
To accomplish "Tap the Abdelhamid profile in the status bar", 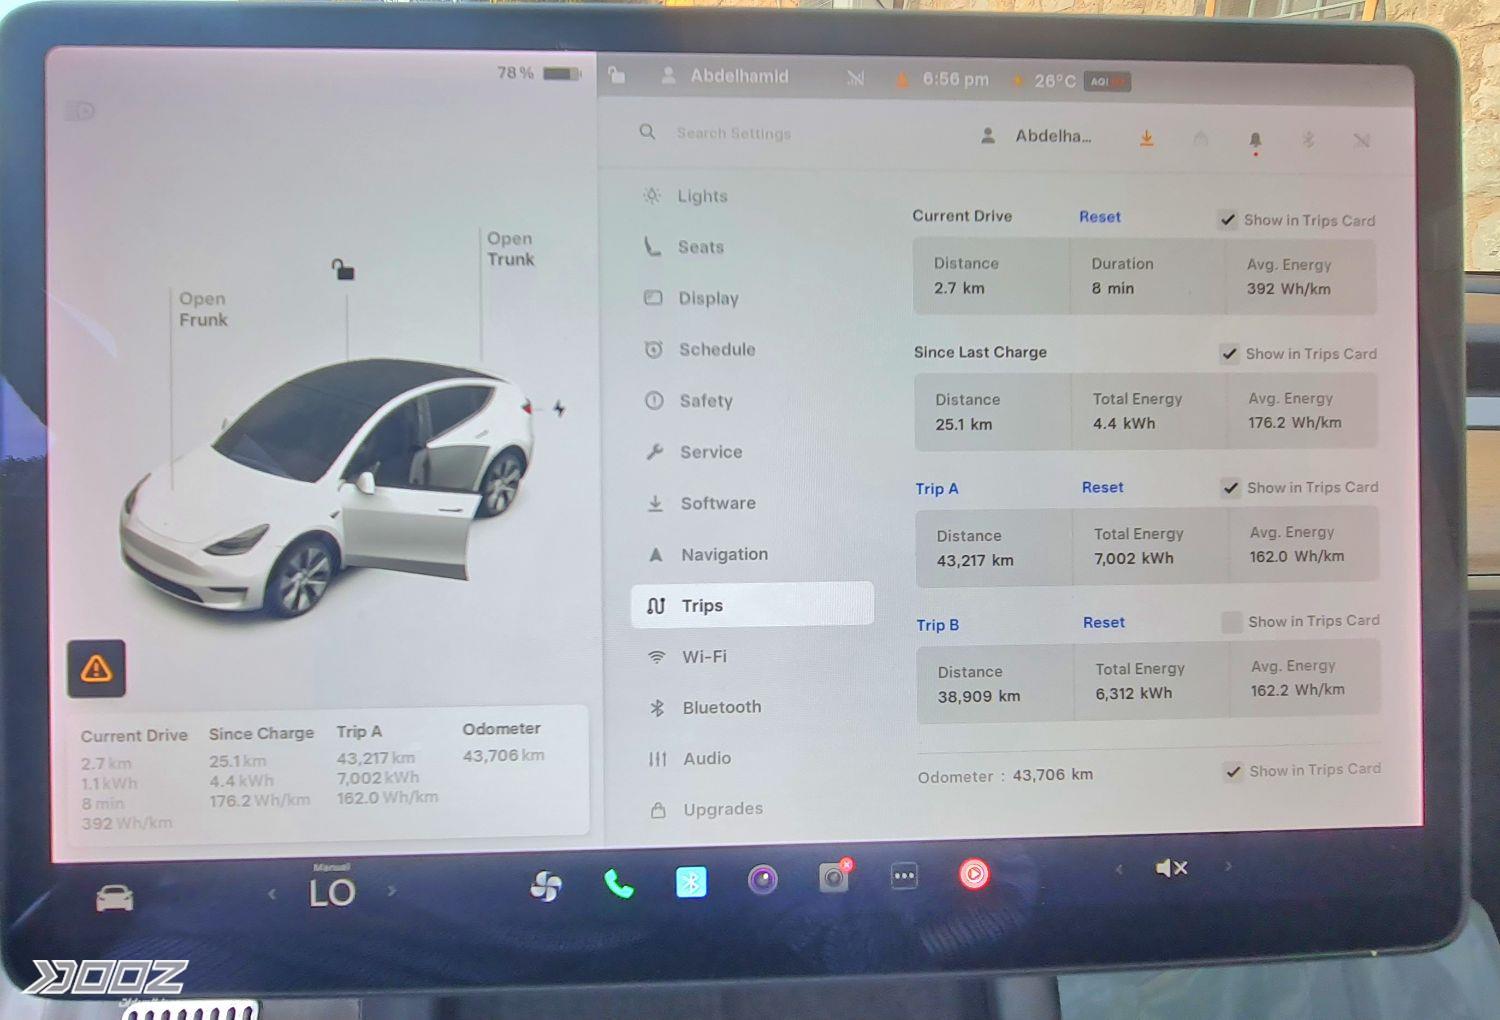I will click(726, 76).
